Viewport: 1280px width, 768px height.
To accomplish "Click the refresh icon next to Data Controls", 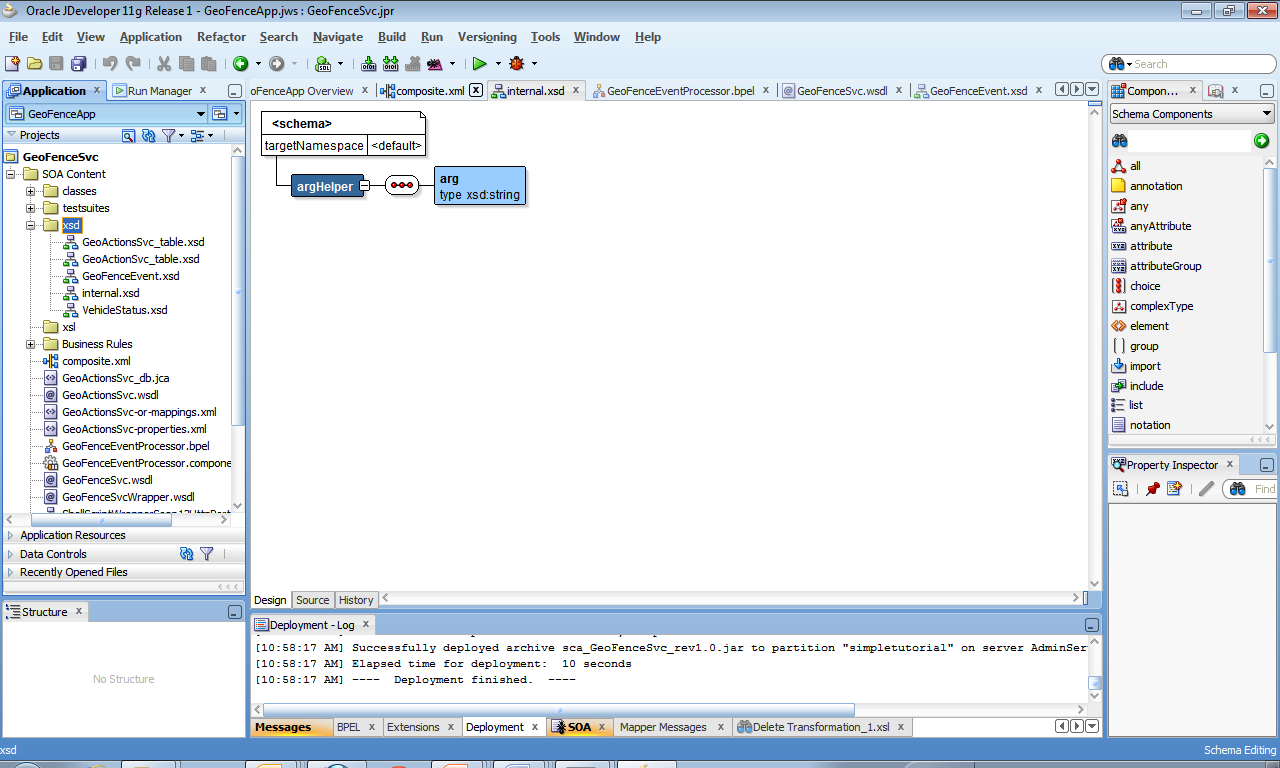I will coord(187,554).
